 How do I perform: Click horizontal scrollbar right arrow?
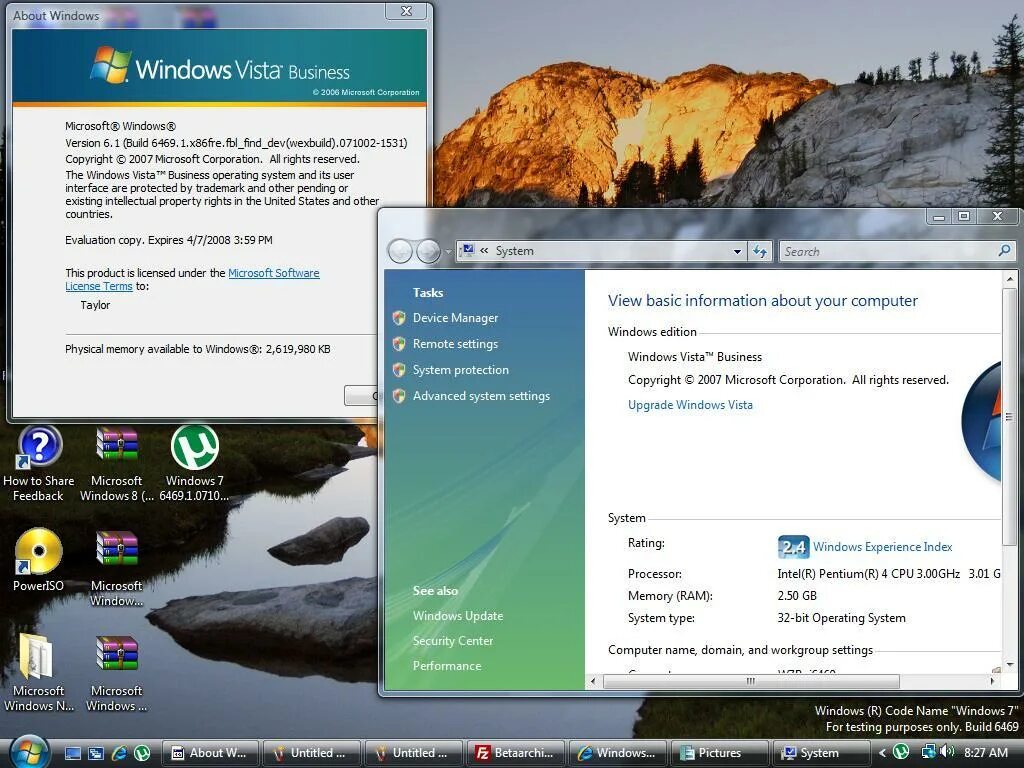(x=993, y=681)
